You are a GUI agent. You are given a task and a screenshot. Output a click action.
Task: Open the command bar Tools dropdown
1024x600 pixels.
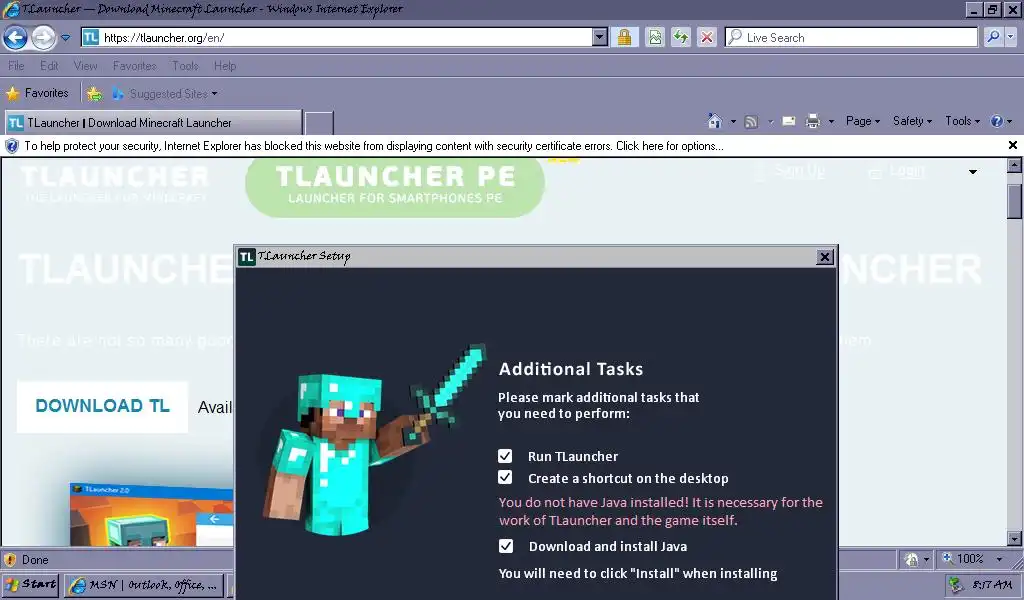point(963,121)
